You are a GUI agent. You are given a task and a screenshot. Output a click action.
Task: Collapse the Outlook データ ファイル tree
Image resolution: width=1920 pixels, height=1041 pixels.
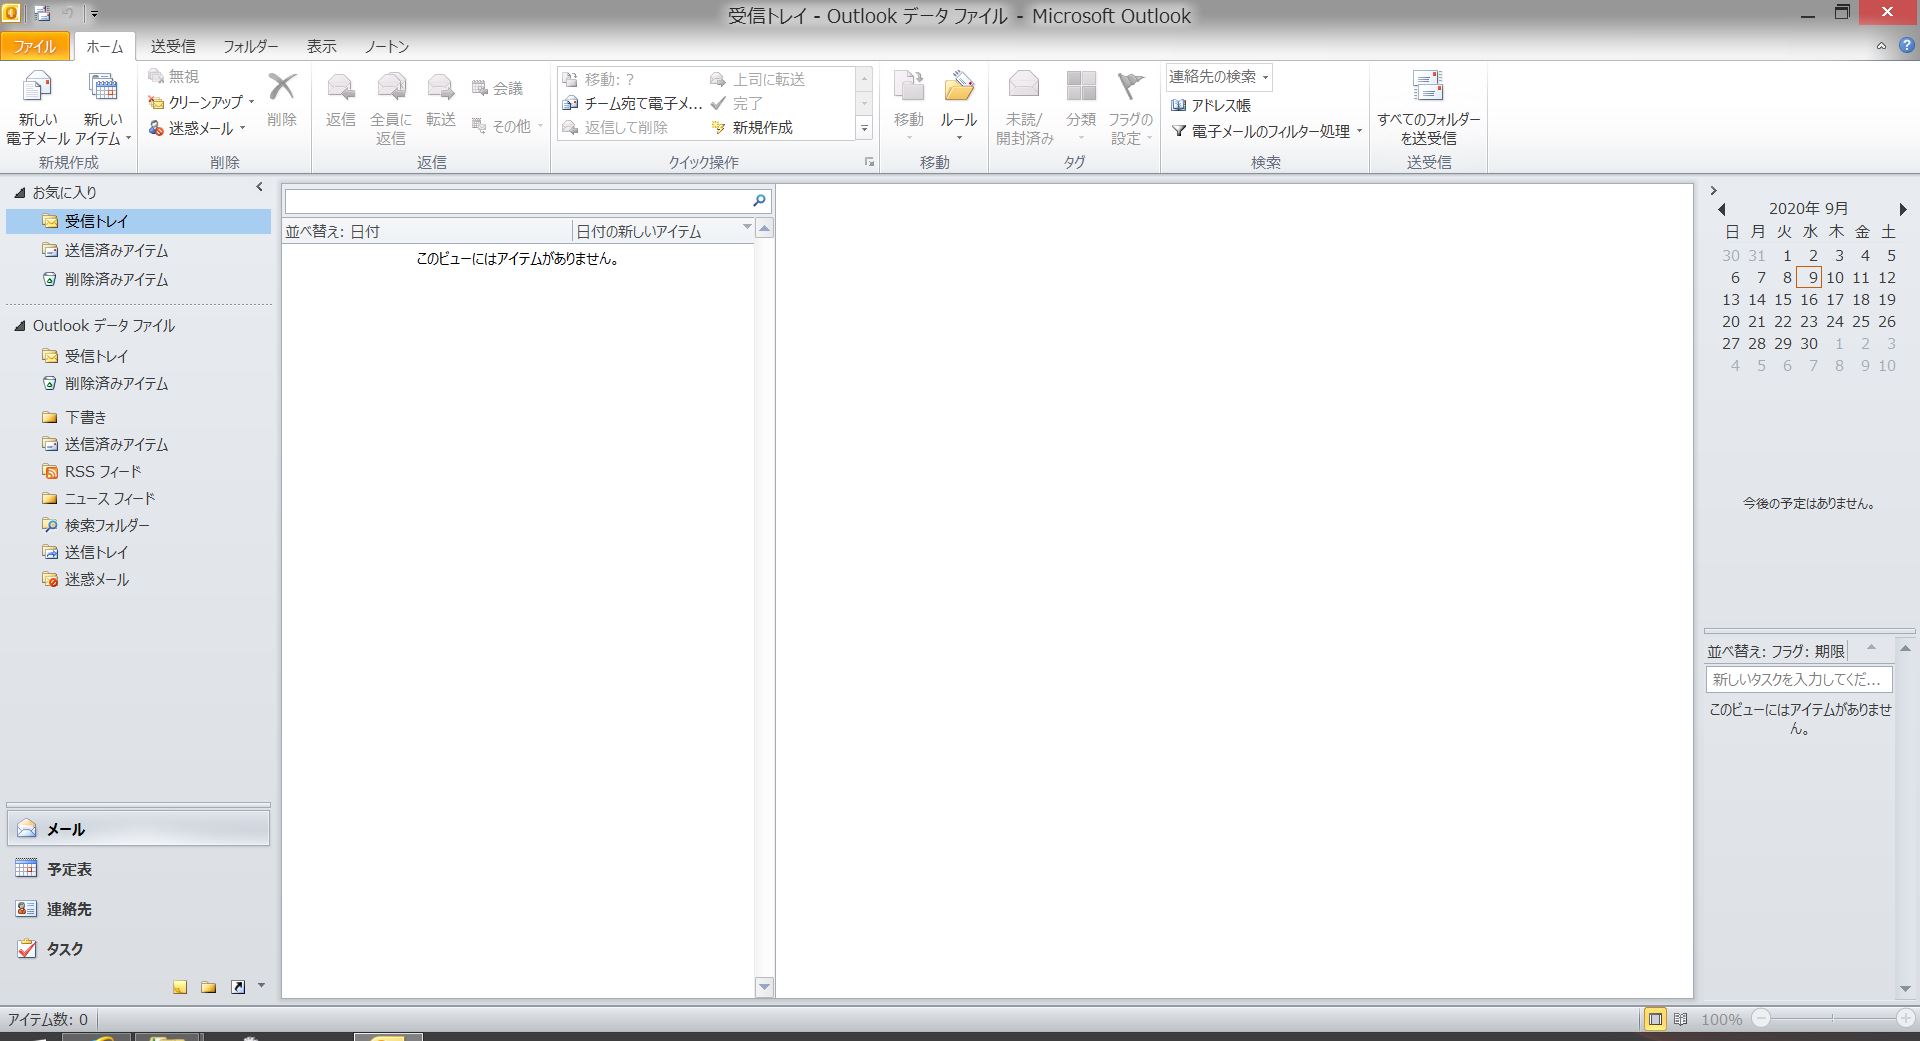pyautogui.click(x=19, y=326)
